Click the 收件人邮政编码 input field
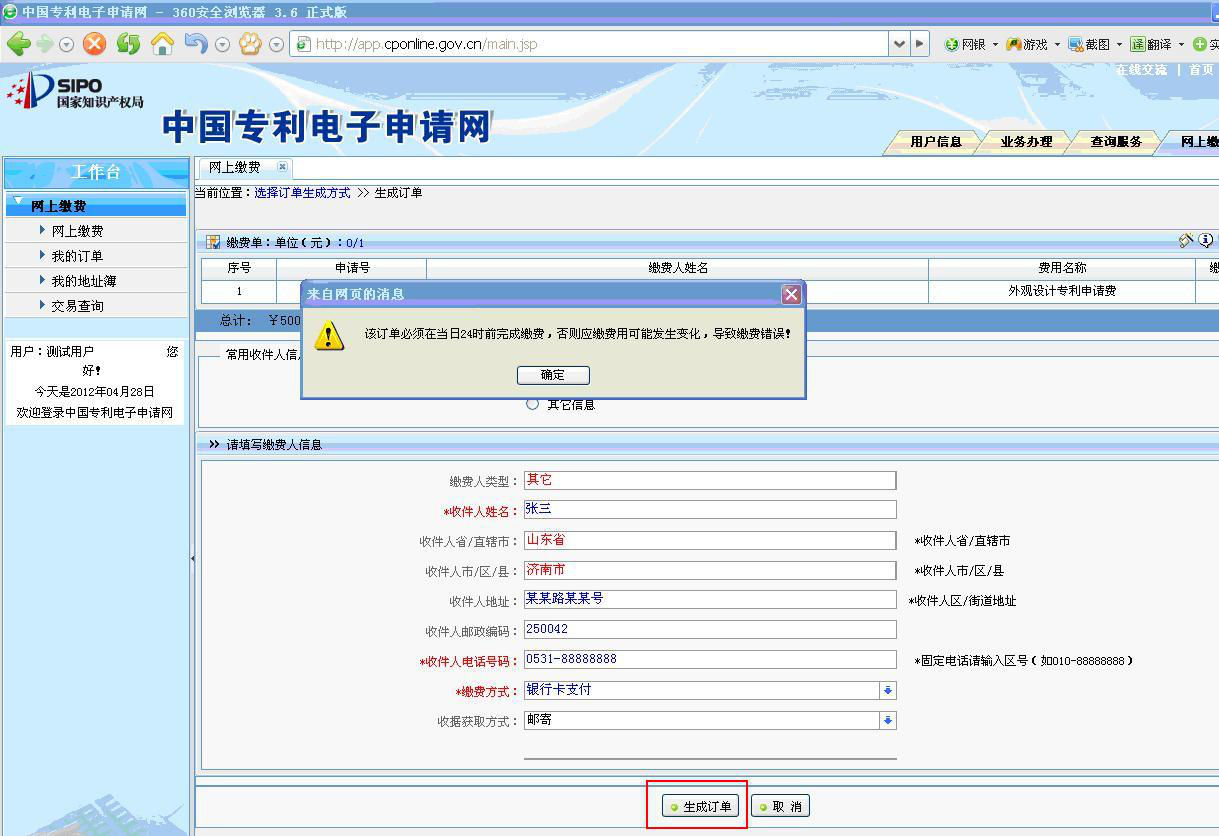 pos(709,630)
